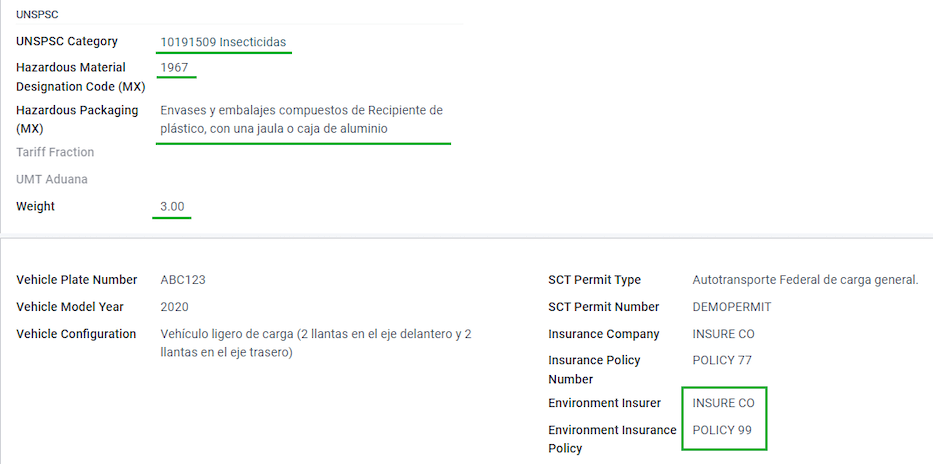Open the Hazardous Packaging (MX) description field

(x=302, y=120)
